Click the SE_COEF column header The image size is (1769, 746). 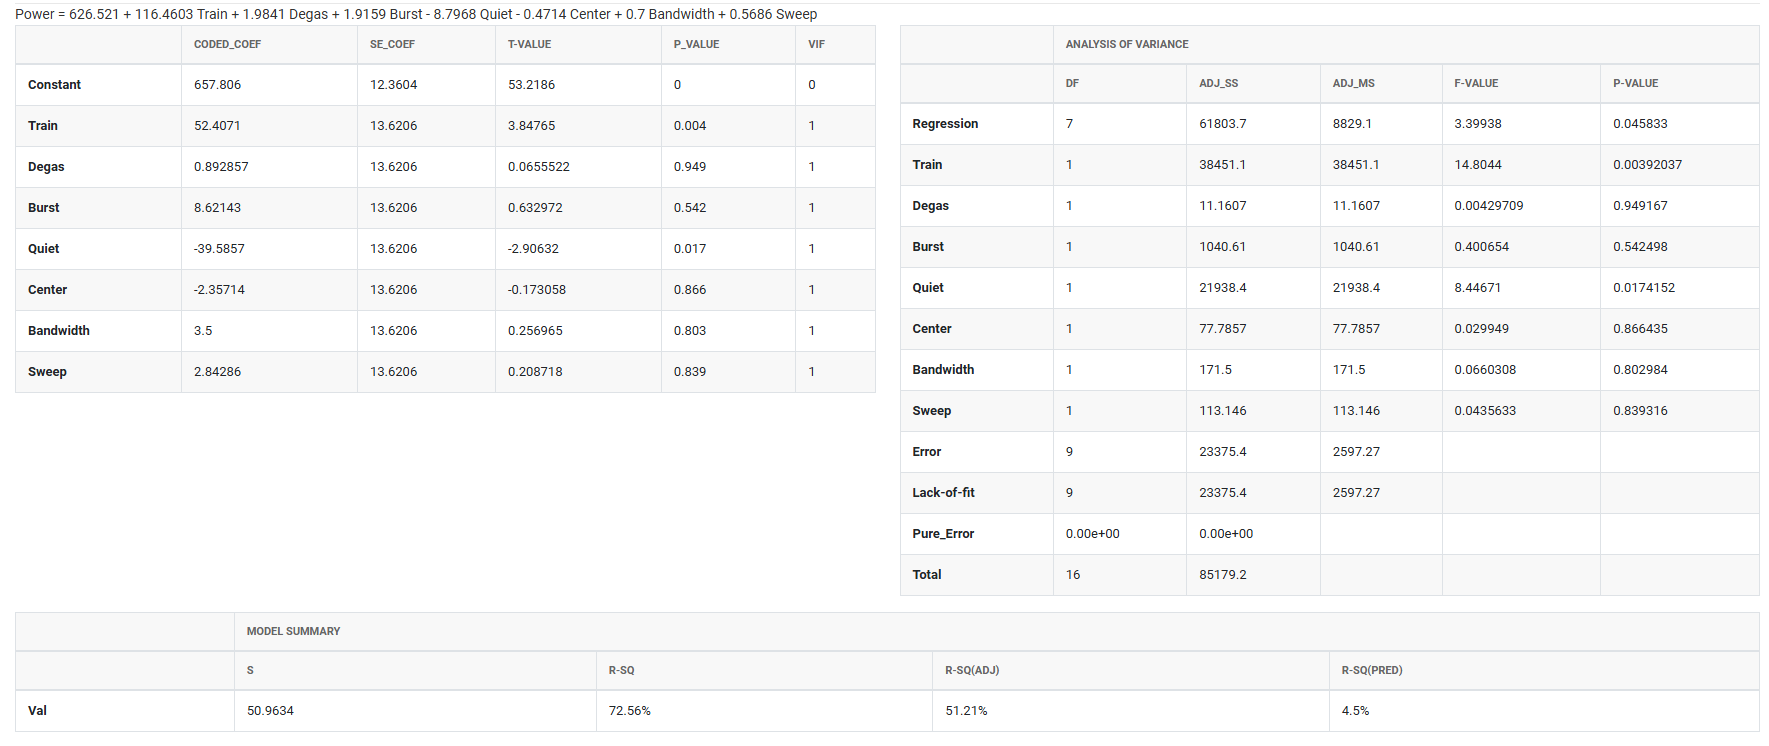click(392, 45)
